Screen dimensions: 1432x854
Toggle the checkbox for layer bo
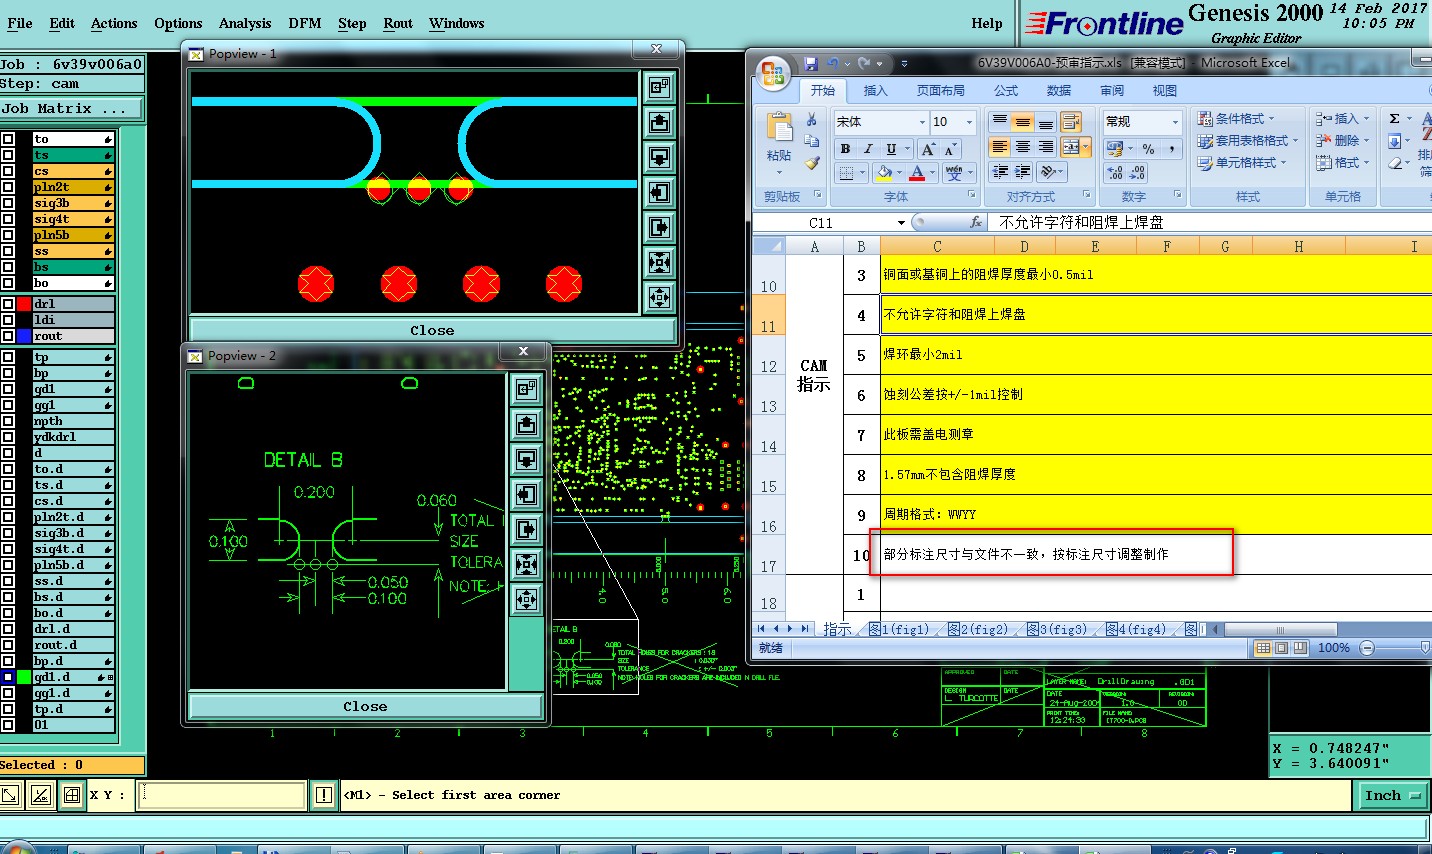tap(8, 283)
